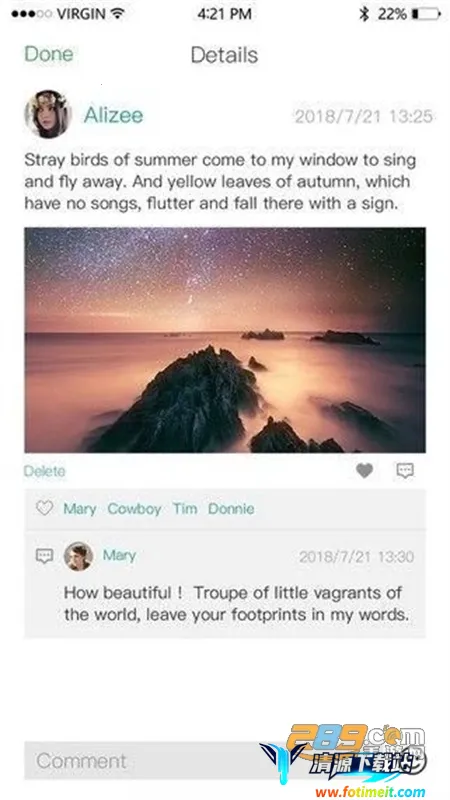Tap the outlined heart icon beside Mary
This screenshot has height=800, width=450.
tap(44, 508)
